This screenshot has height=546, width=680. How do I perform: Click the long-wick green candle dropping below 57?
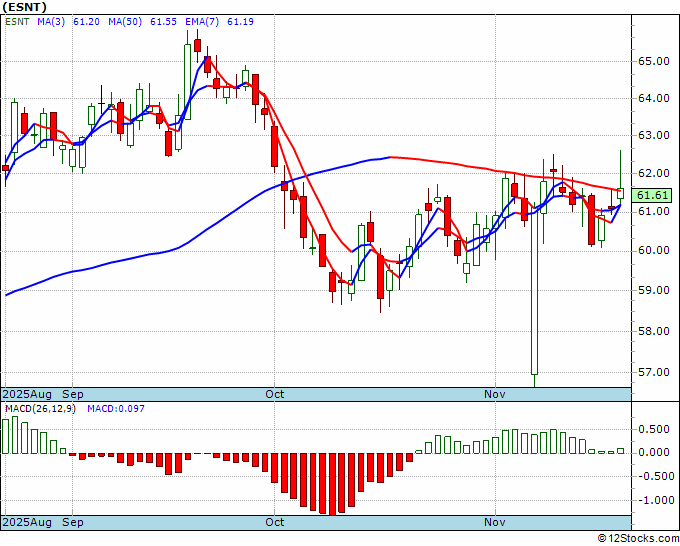[534, 295]
